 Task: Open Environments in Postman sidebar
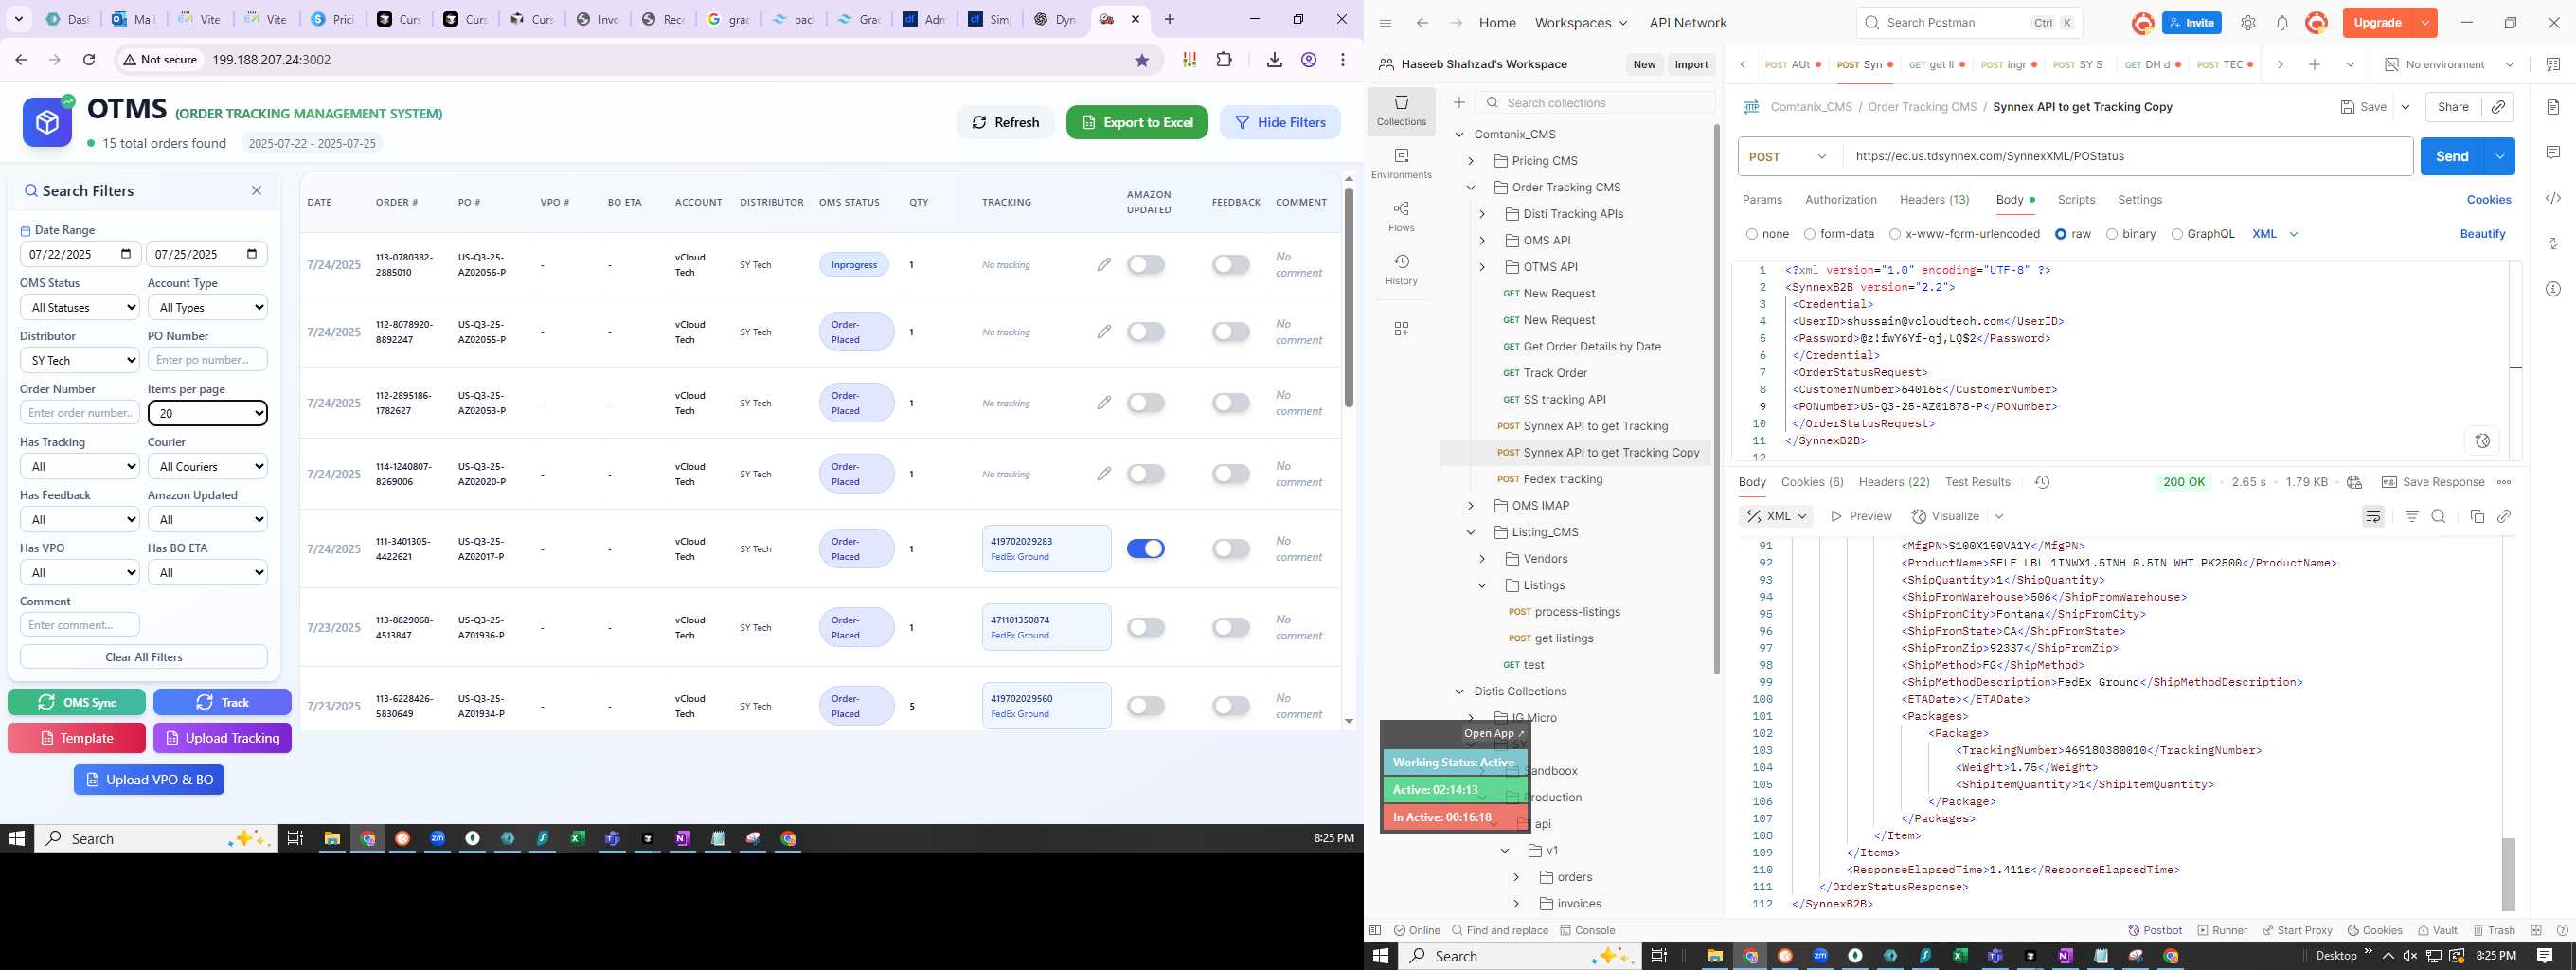click(1401, 164)
